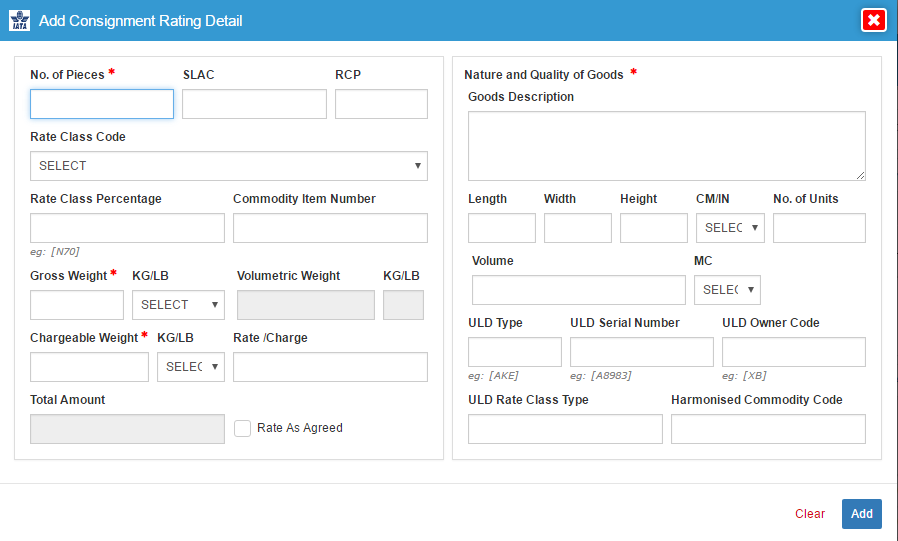Click the Height input field
898x541 pixels.
click(653, 228)
